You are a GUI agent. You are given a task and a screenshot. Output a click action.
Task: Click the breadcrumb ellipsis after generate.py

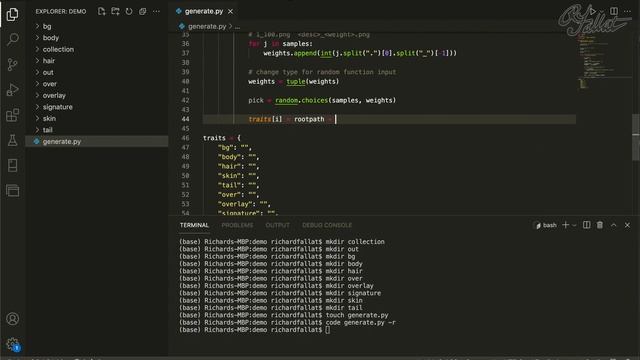[x=237, y=26]
